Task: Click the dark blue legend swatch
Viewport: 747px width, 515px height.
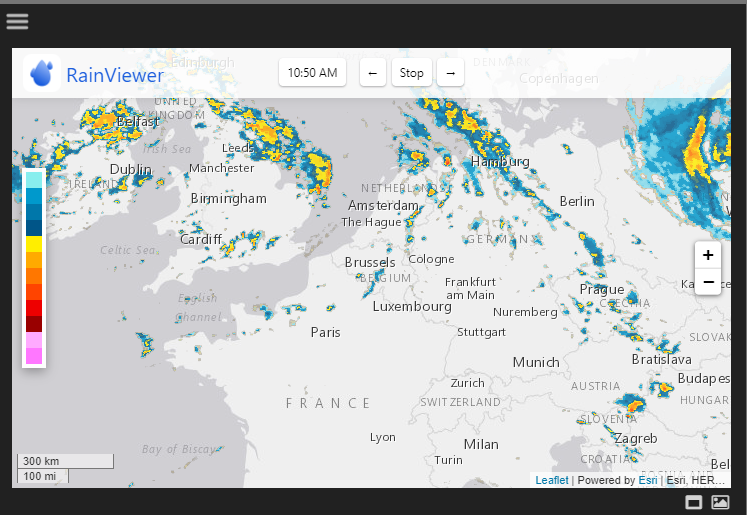Action: tap(34, 228)
